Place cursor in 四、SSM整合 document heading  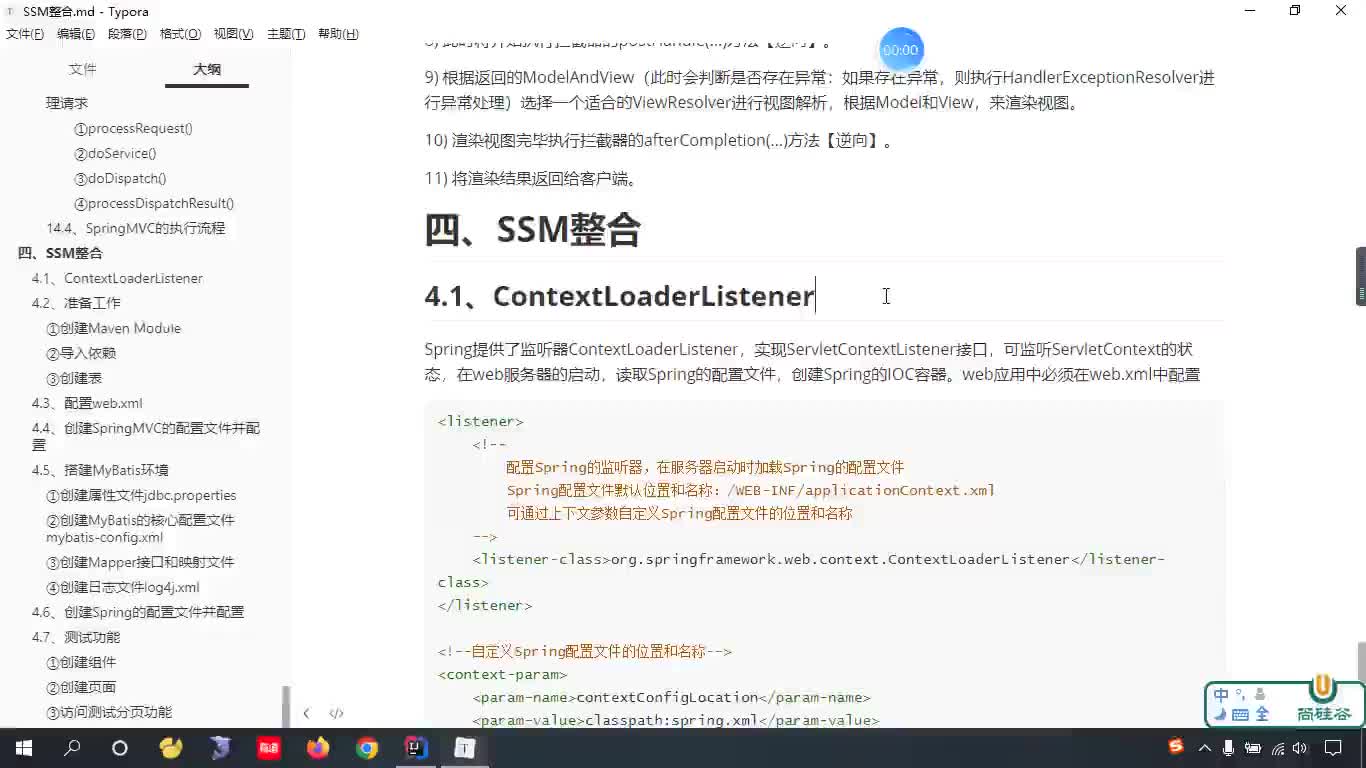click(533, 230)
